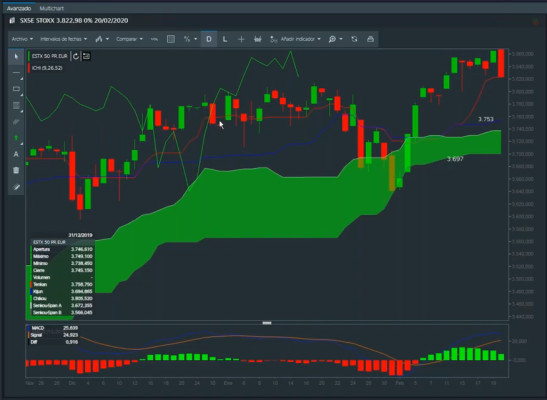This screenshot has width=547, height=400.
Task: Select the pointer cursor tool
Action: point(16,56)
